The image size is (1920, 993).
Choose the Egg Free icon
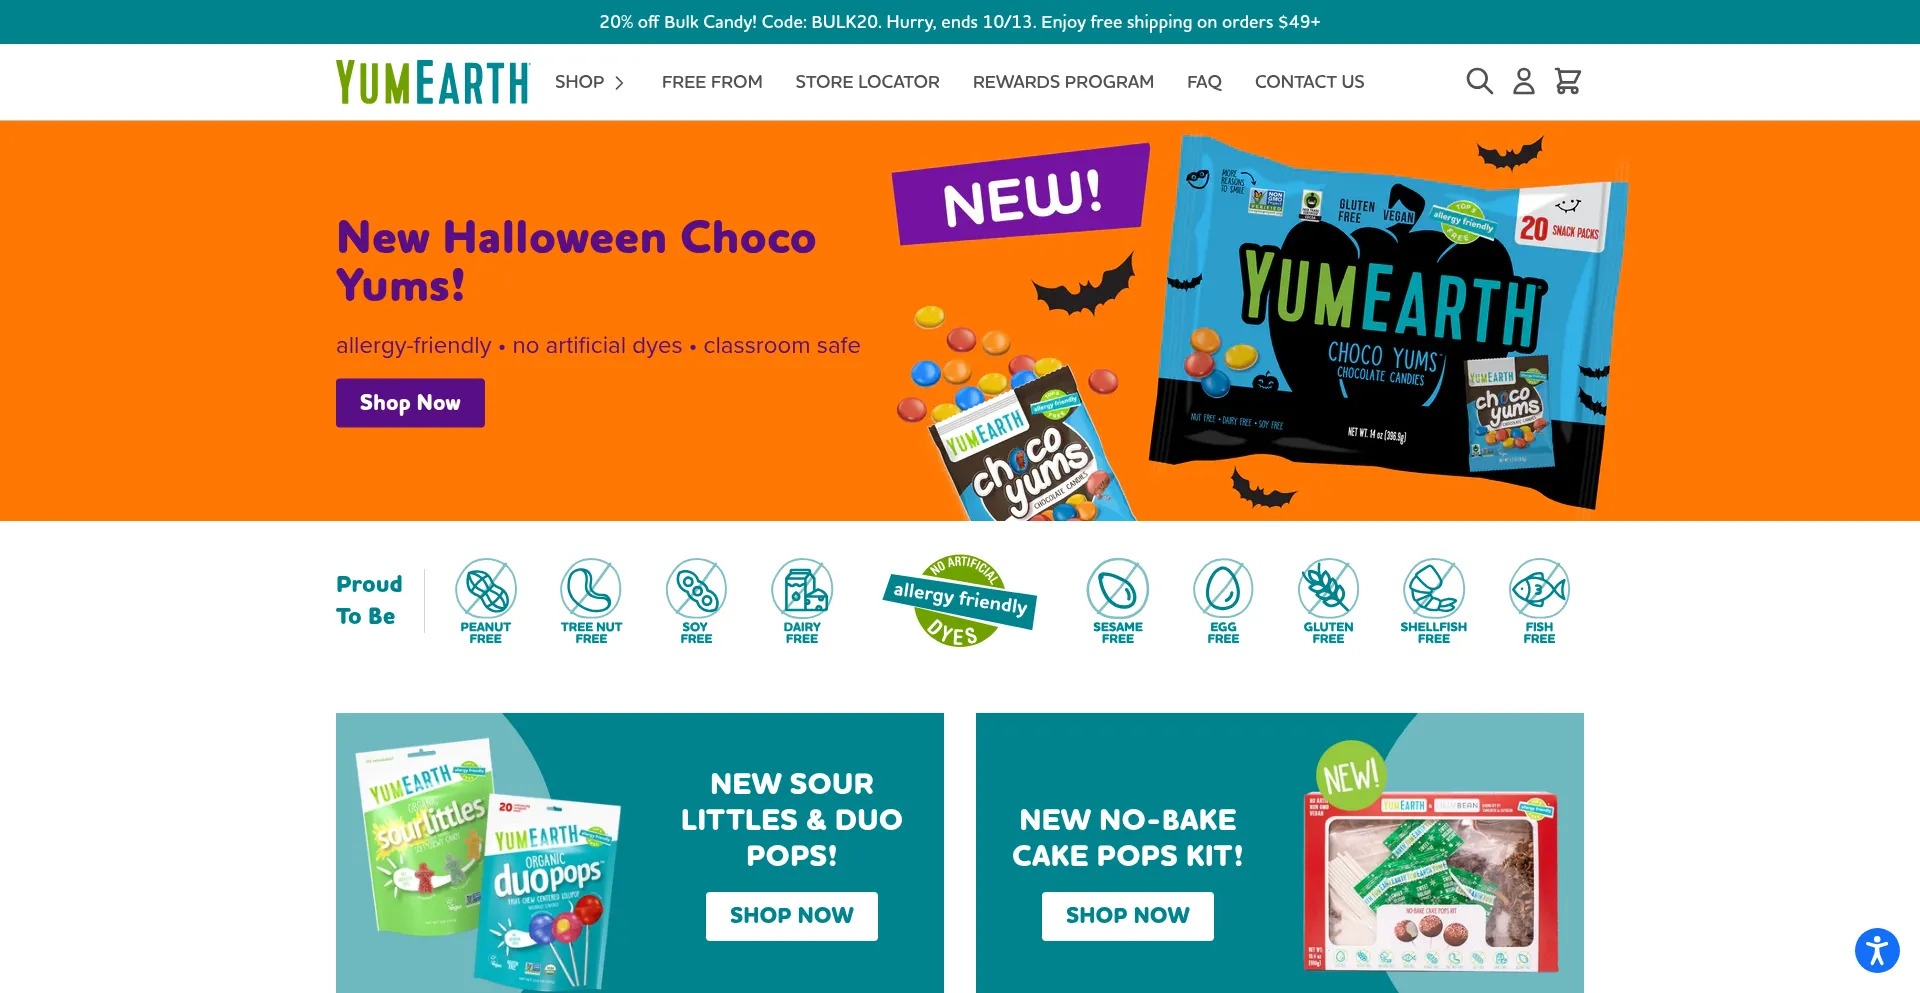click(1223, 601)
